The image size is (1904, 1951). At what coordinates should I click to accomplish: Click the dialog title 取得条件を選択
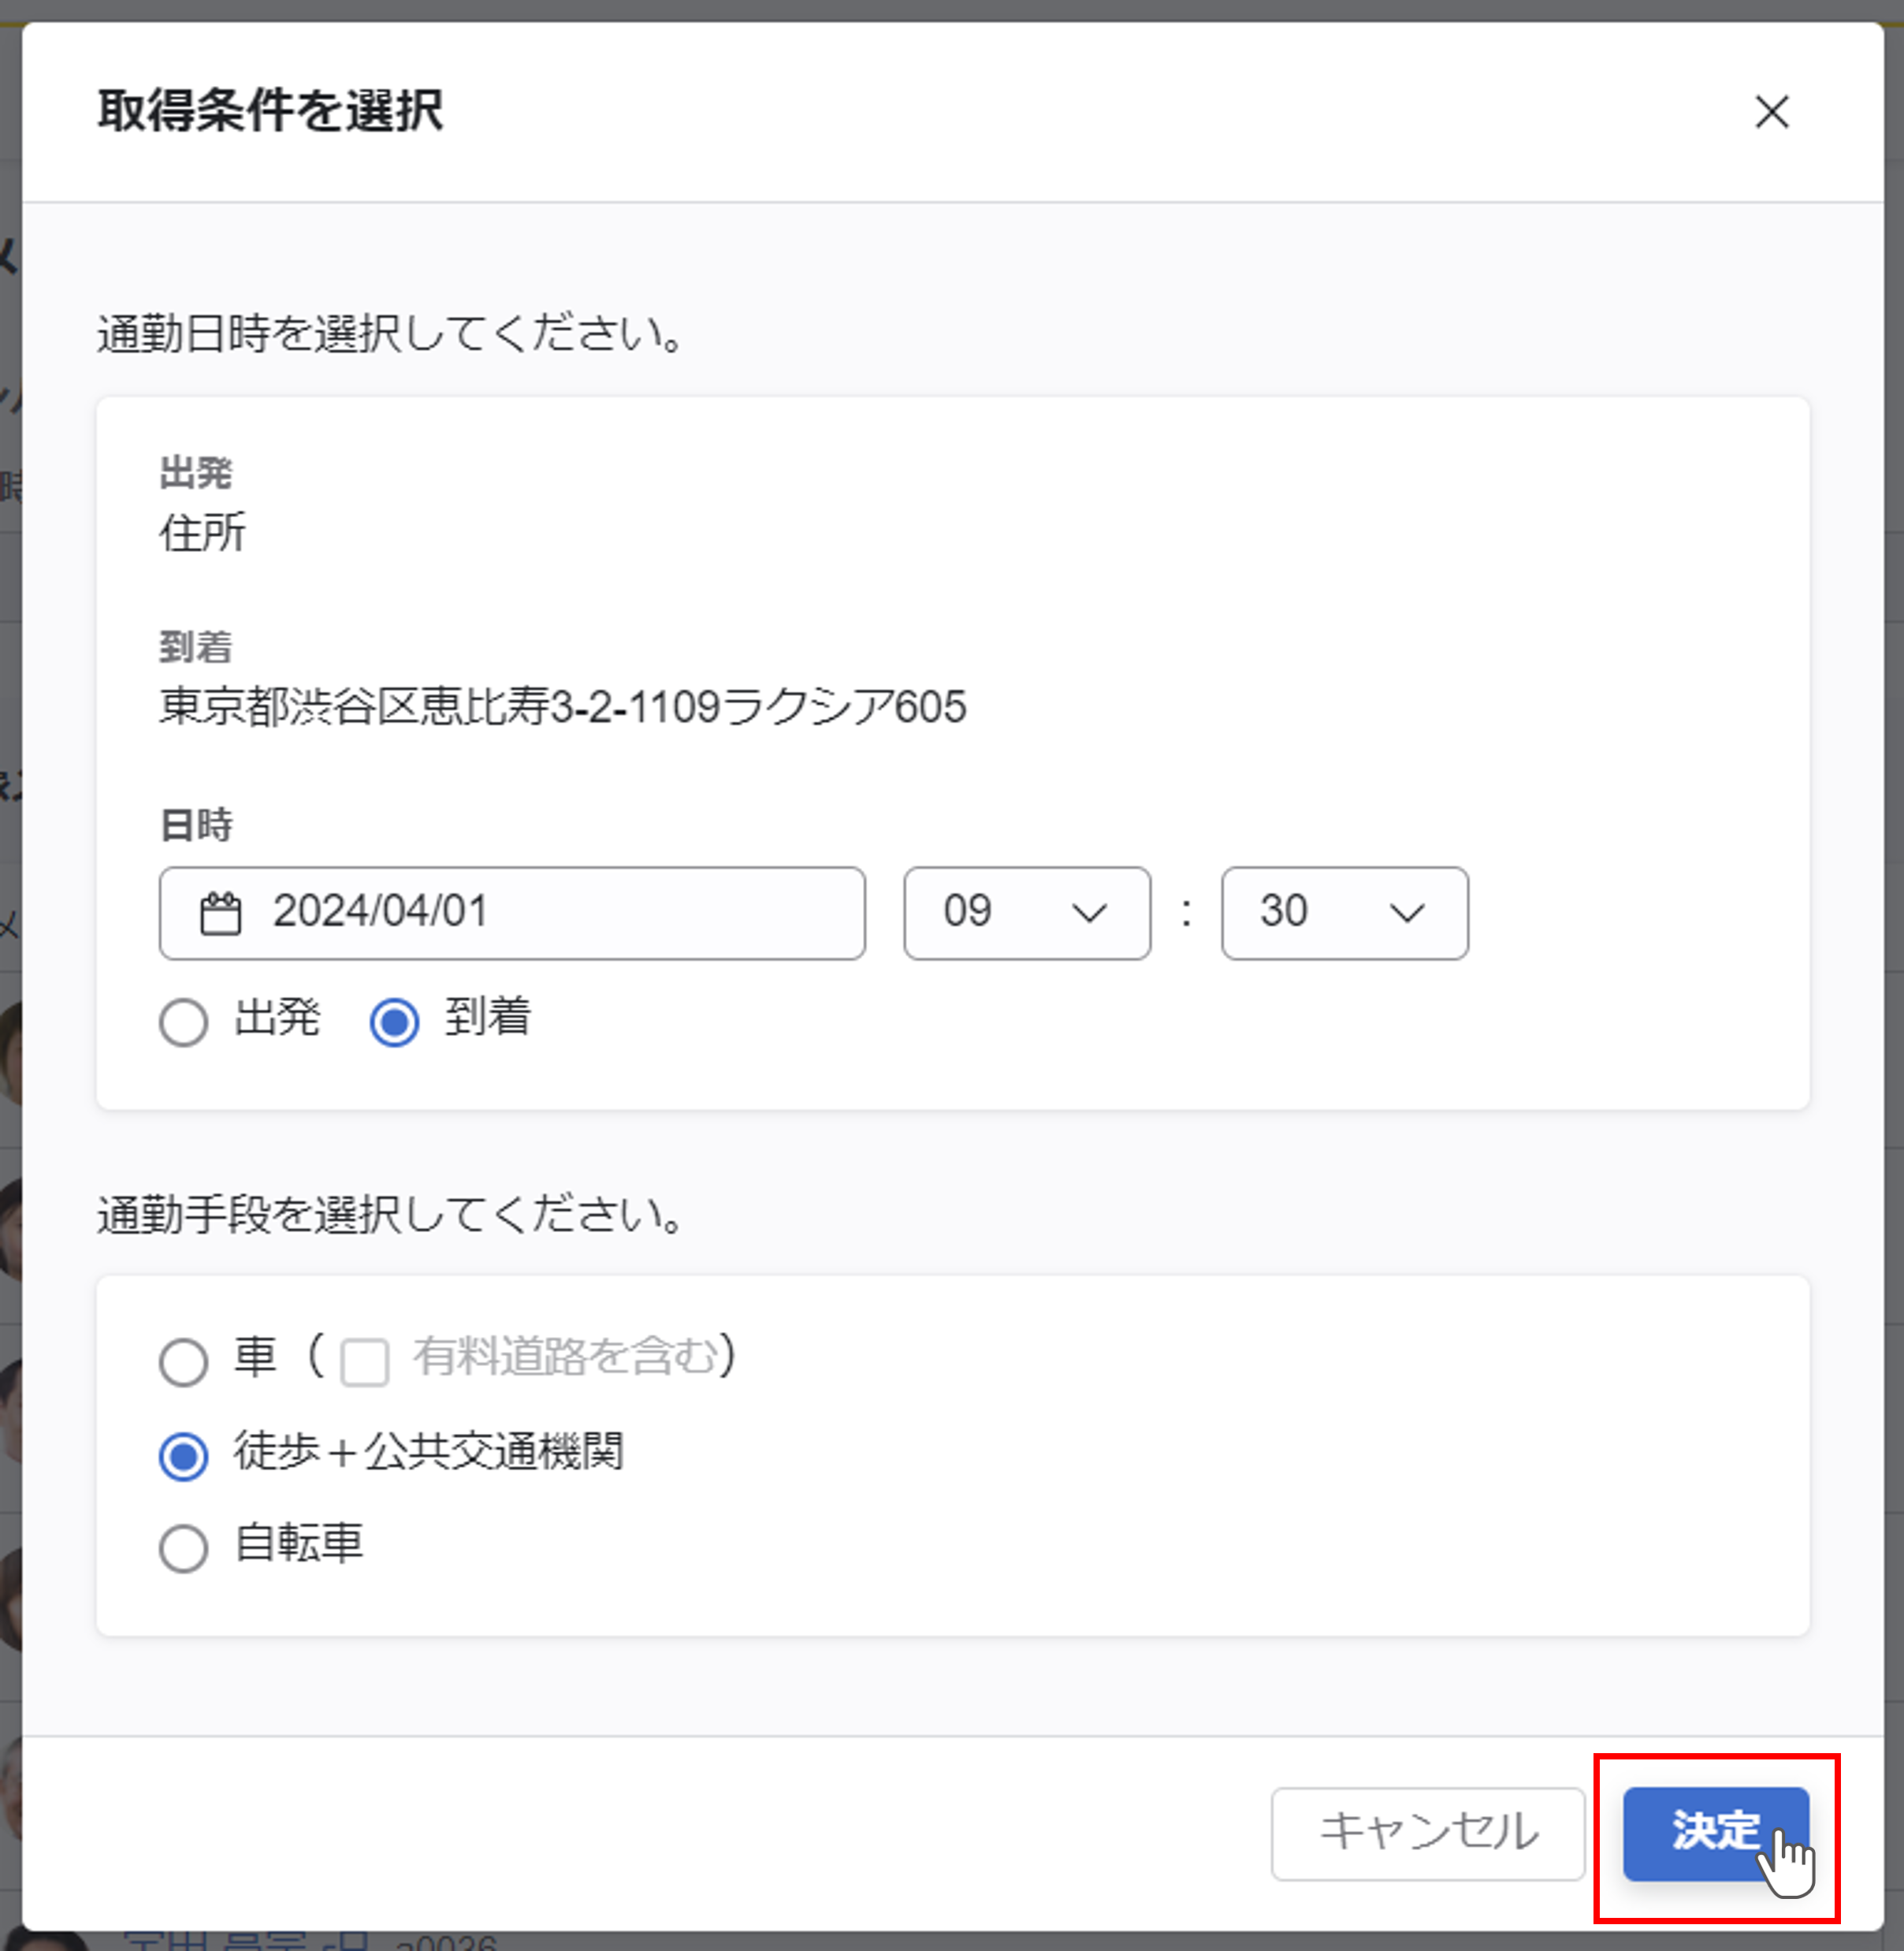point(270,111)
